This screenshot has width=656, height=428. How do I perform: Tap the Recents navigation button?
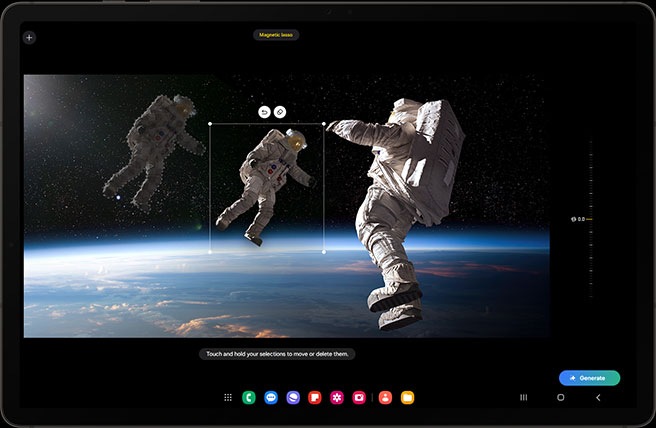pyautogui.click(x=523, y=397)
